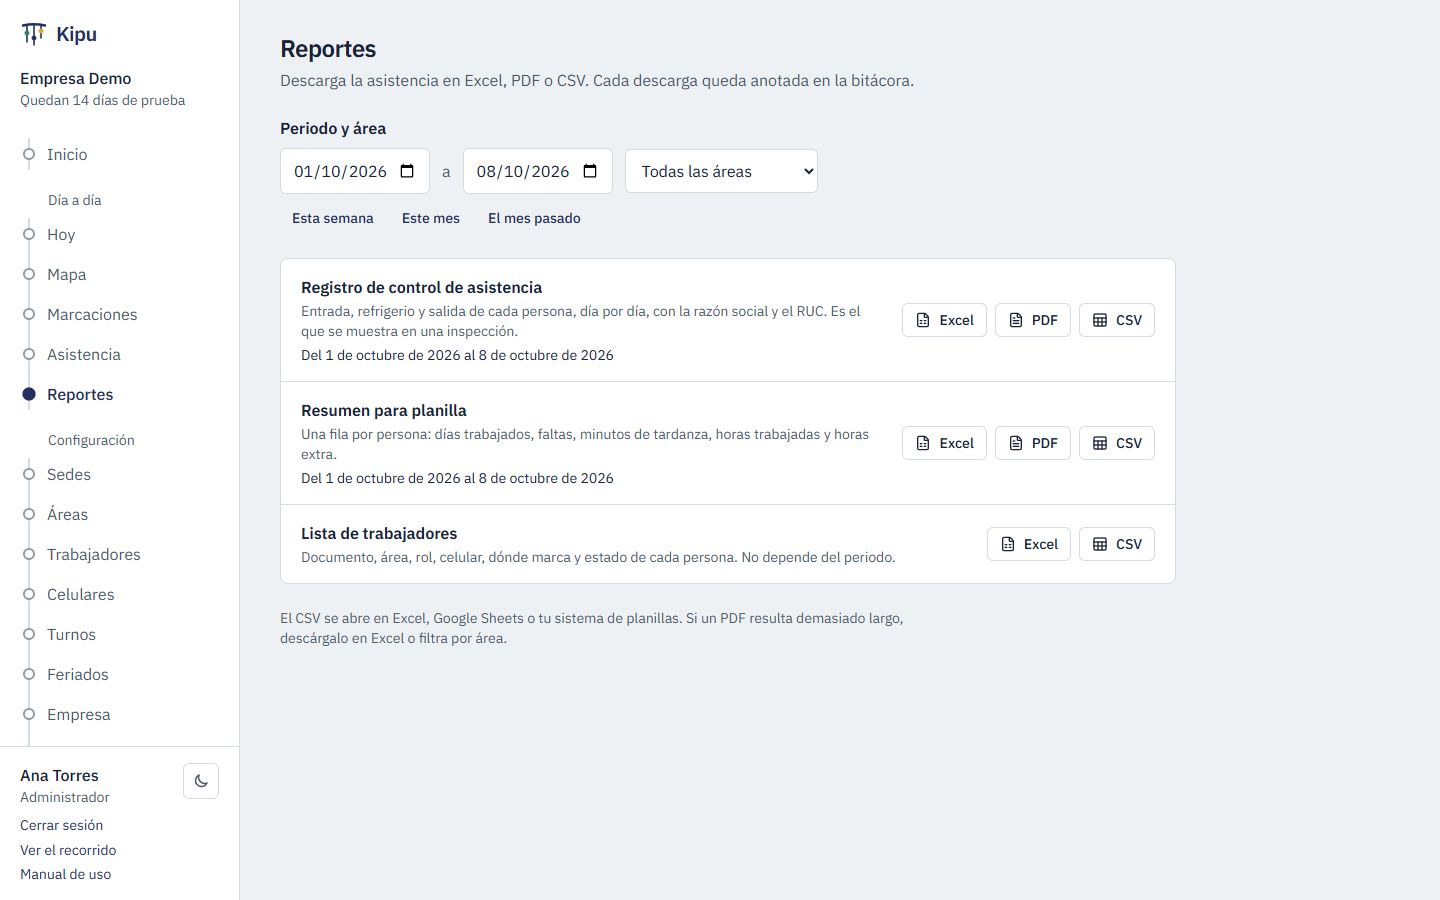1440x900 pixels.
Task: Open the Manual de uso link
Action: pyautogui.click(x=66, y=874)
